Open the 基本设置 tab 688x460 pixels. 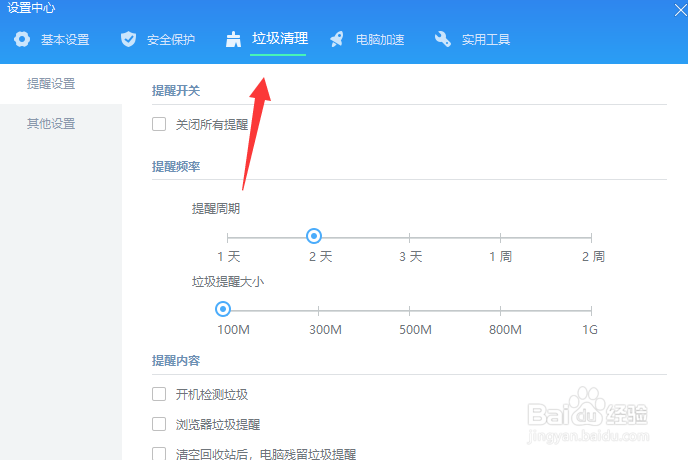coord(65,40)
